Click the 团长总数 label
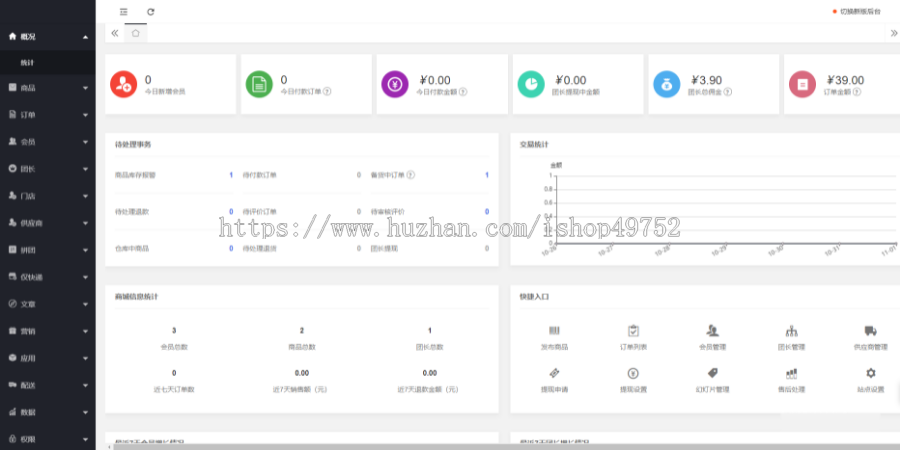Screen dimensions: 900x450 point(429,347)
